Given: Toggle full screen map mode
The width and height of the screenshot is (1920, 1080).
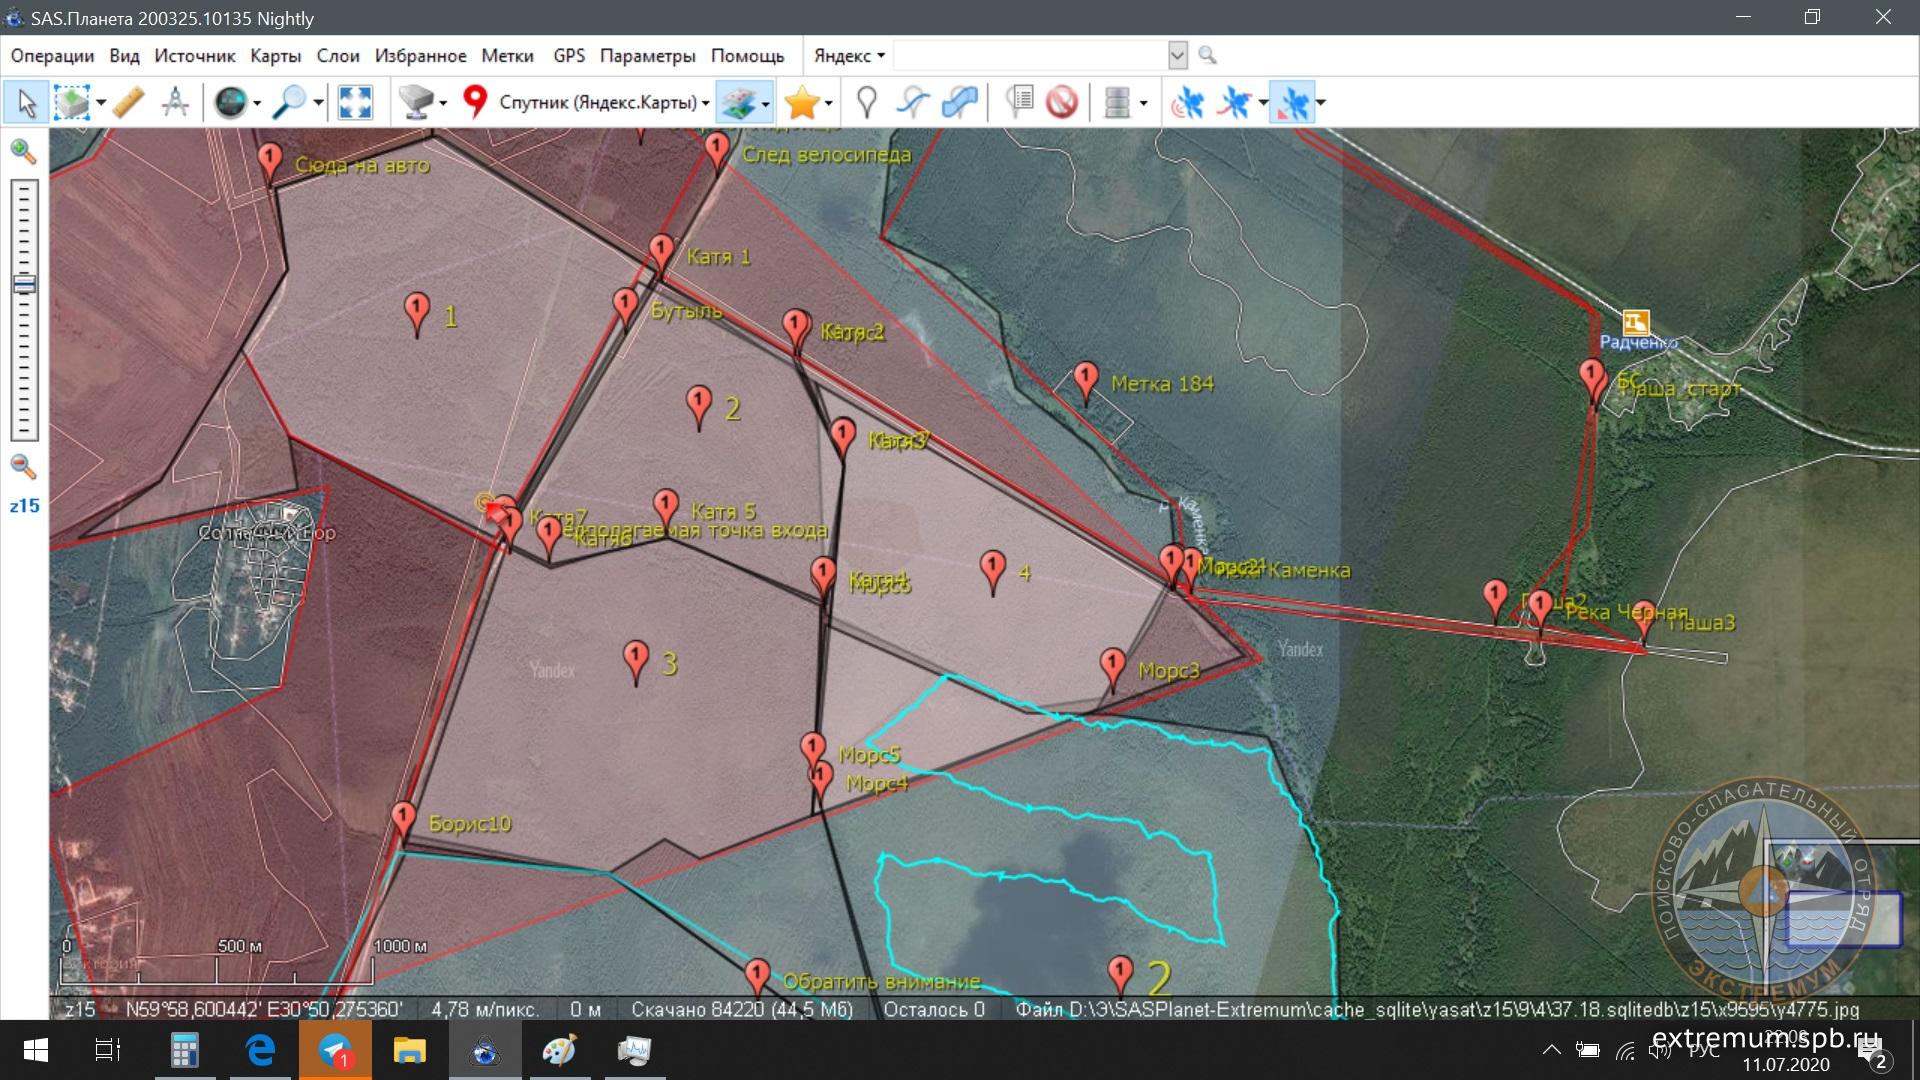Looking at the screenshot, I should 355,102.
